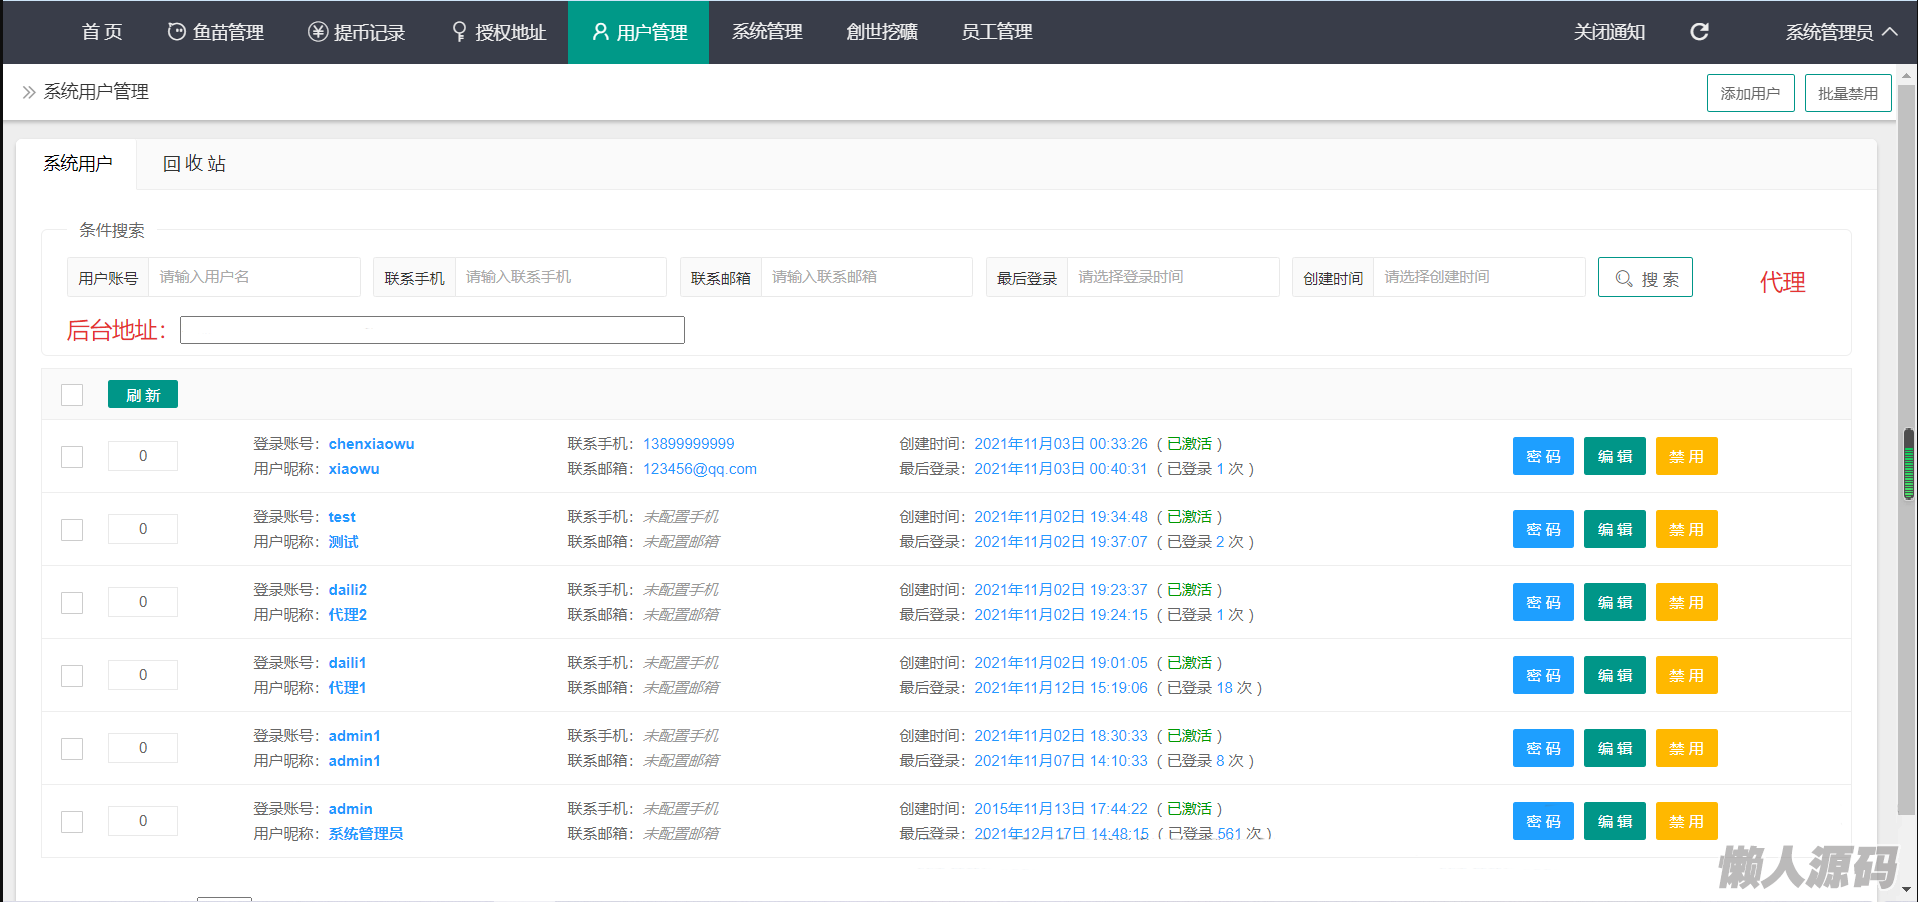Open 鱼苗管理 menu with clock icon
The height and width of the screenshot is (902, 1918).
tap(215, 32)
